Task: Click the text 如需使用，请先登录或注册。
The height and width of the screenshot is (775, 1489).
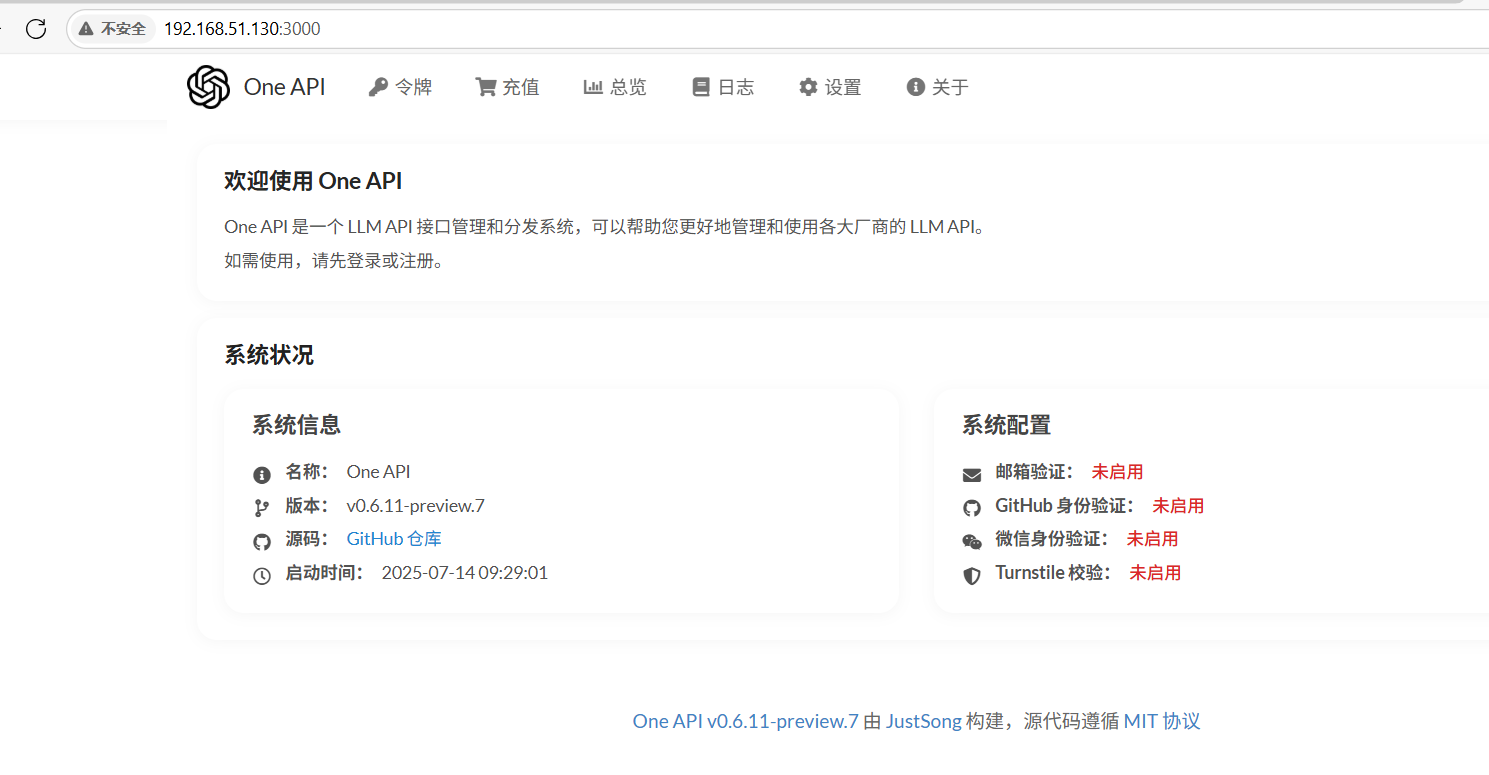Action: point(334,261)
